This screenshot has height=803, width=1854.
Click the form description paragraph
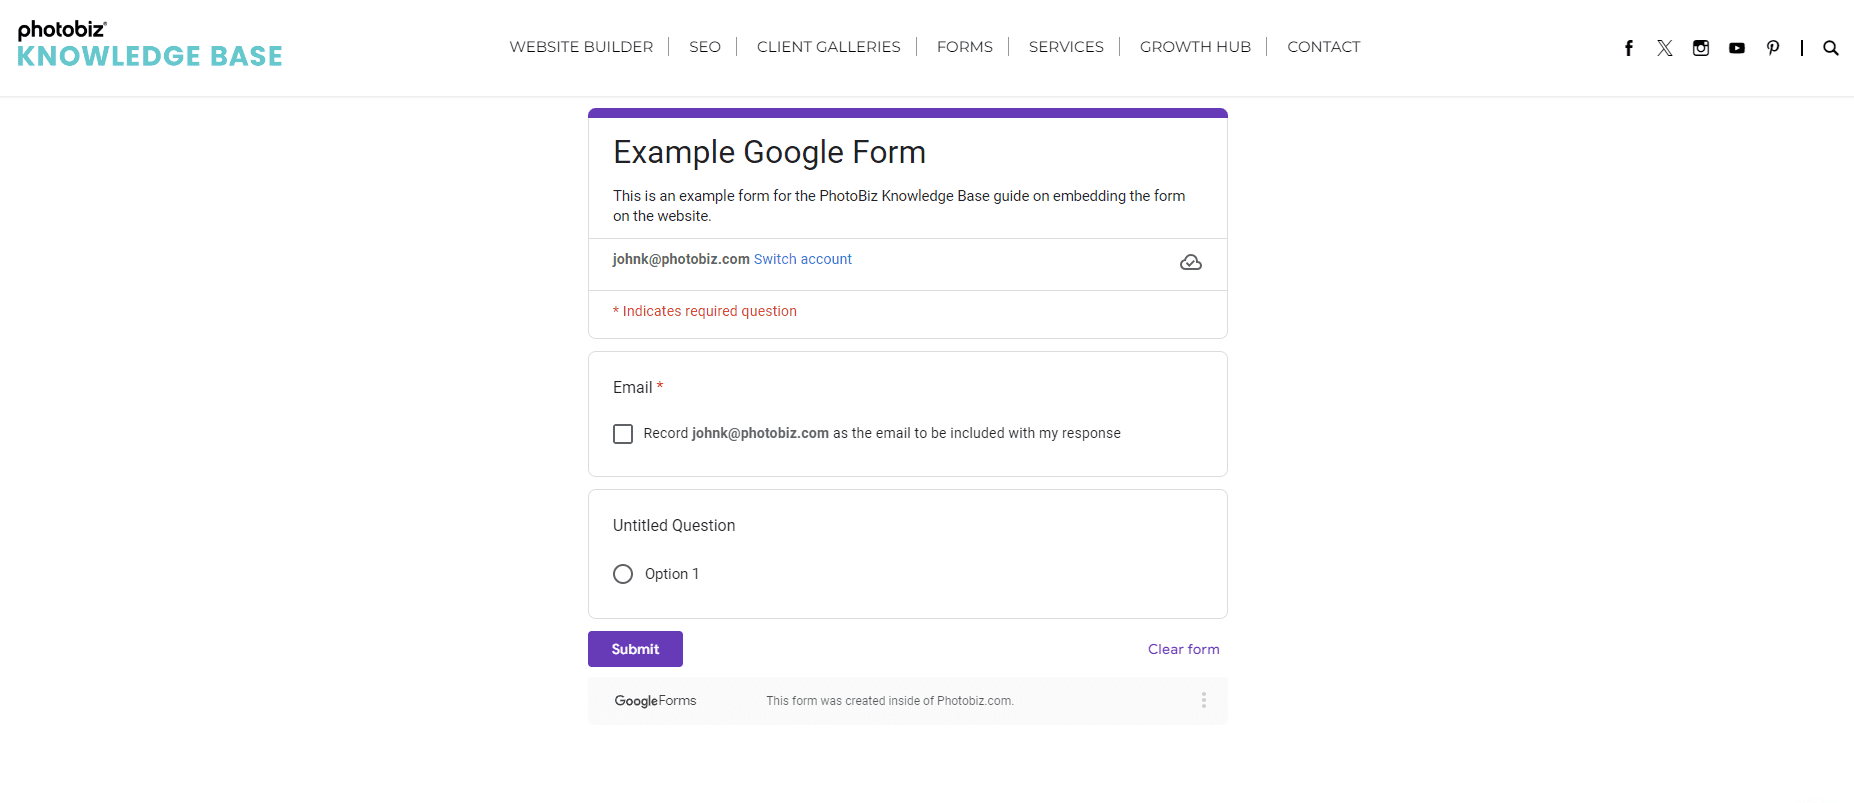tap(899, 206)
